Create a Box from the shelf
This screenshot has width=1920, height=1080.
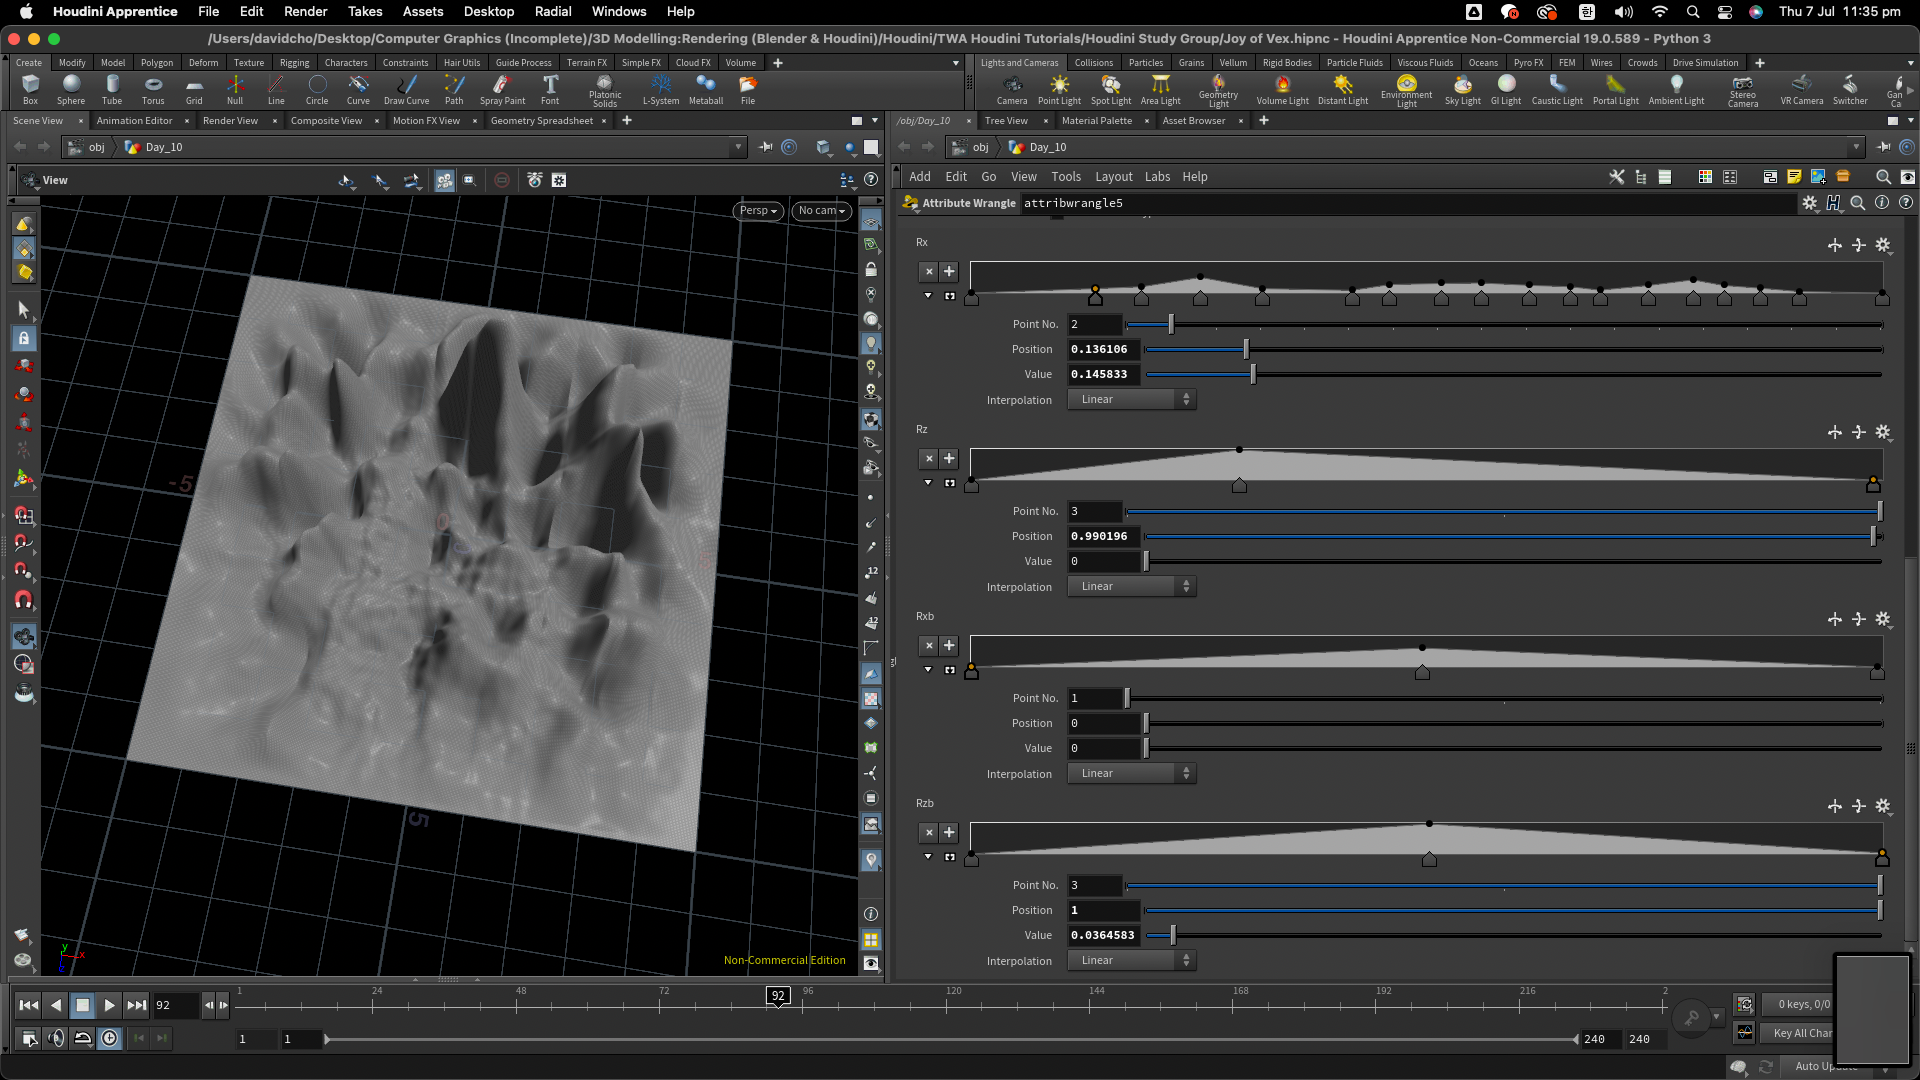30,89
